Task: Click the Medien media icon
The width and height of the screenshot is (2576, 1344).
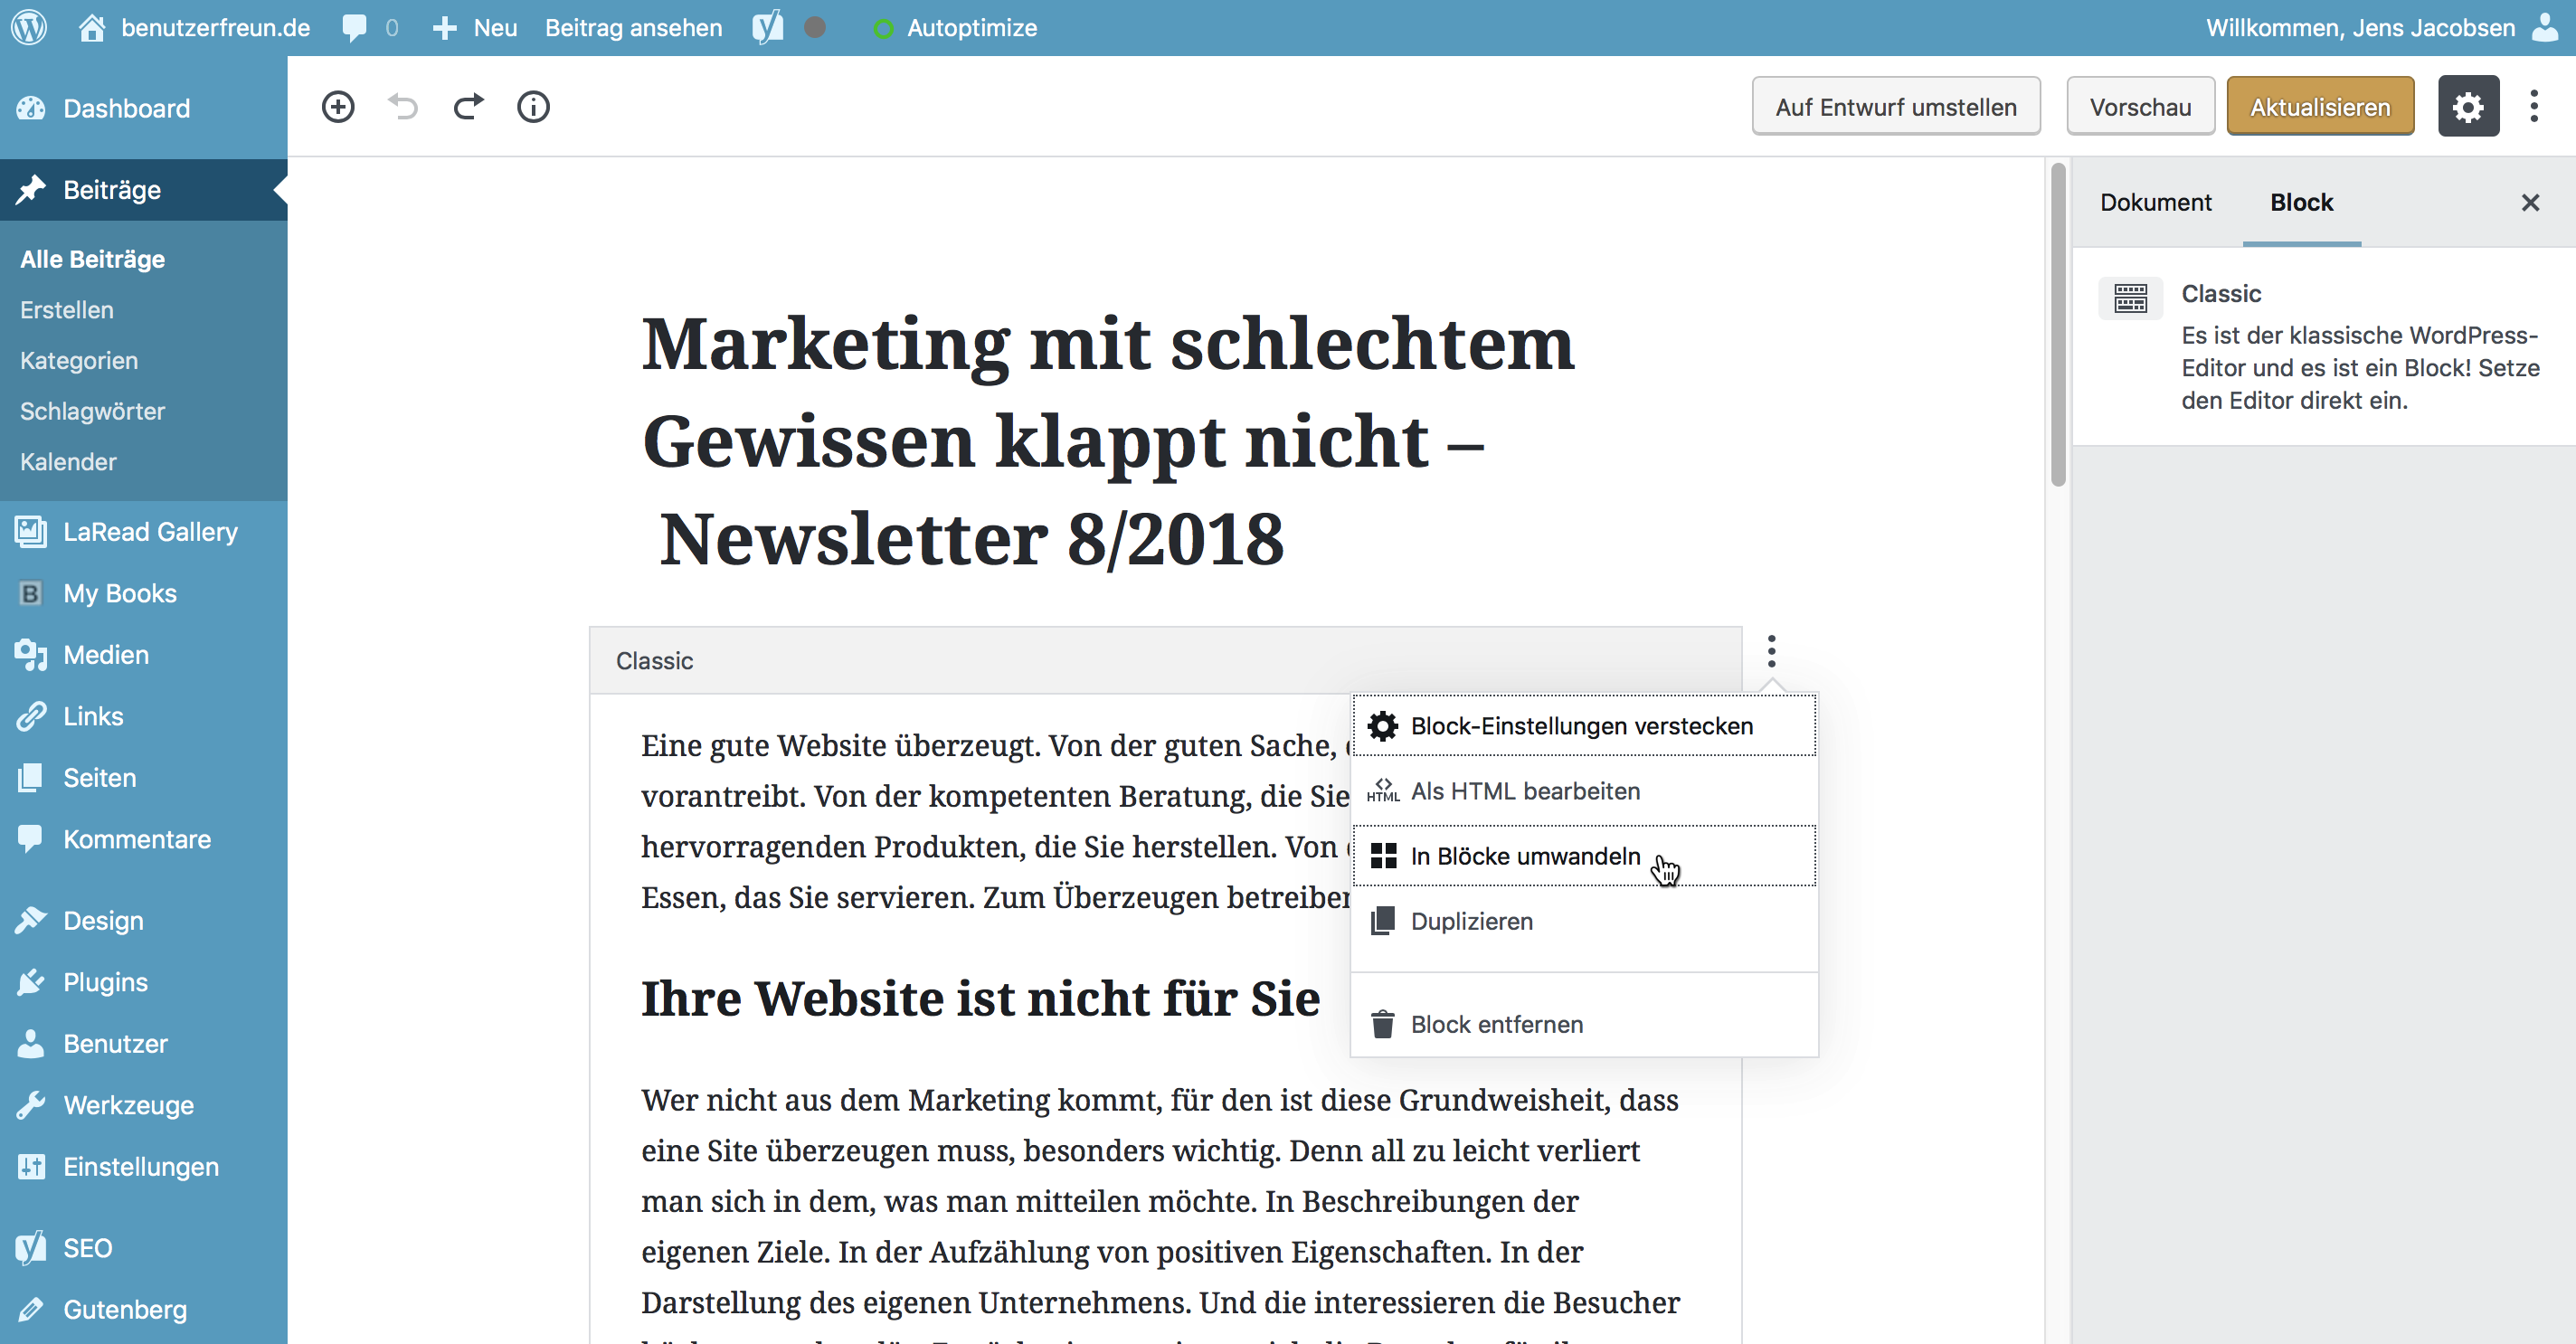Action: pos(31,654)
